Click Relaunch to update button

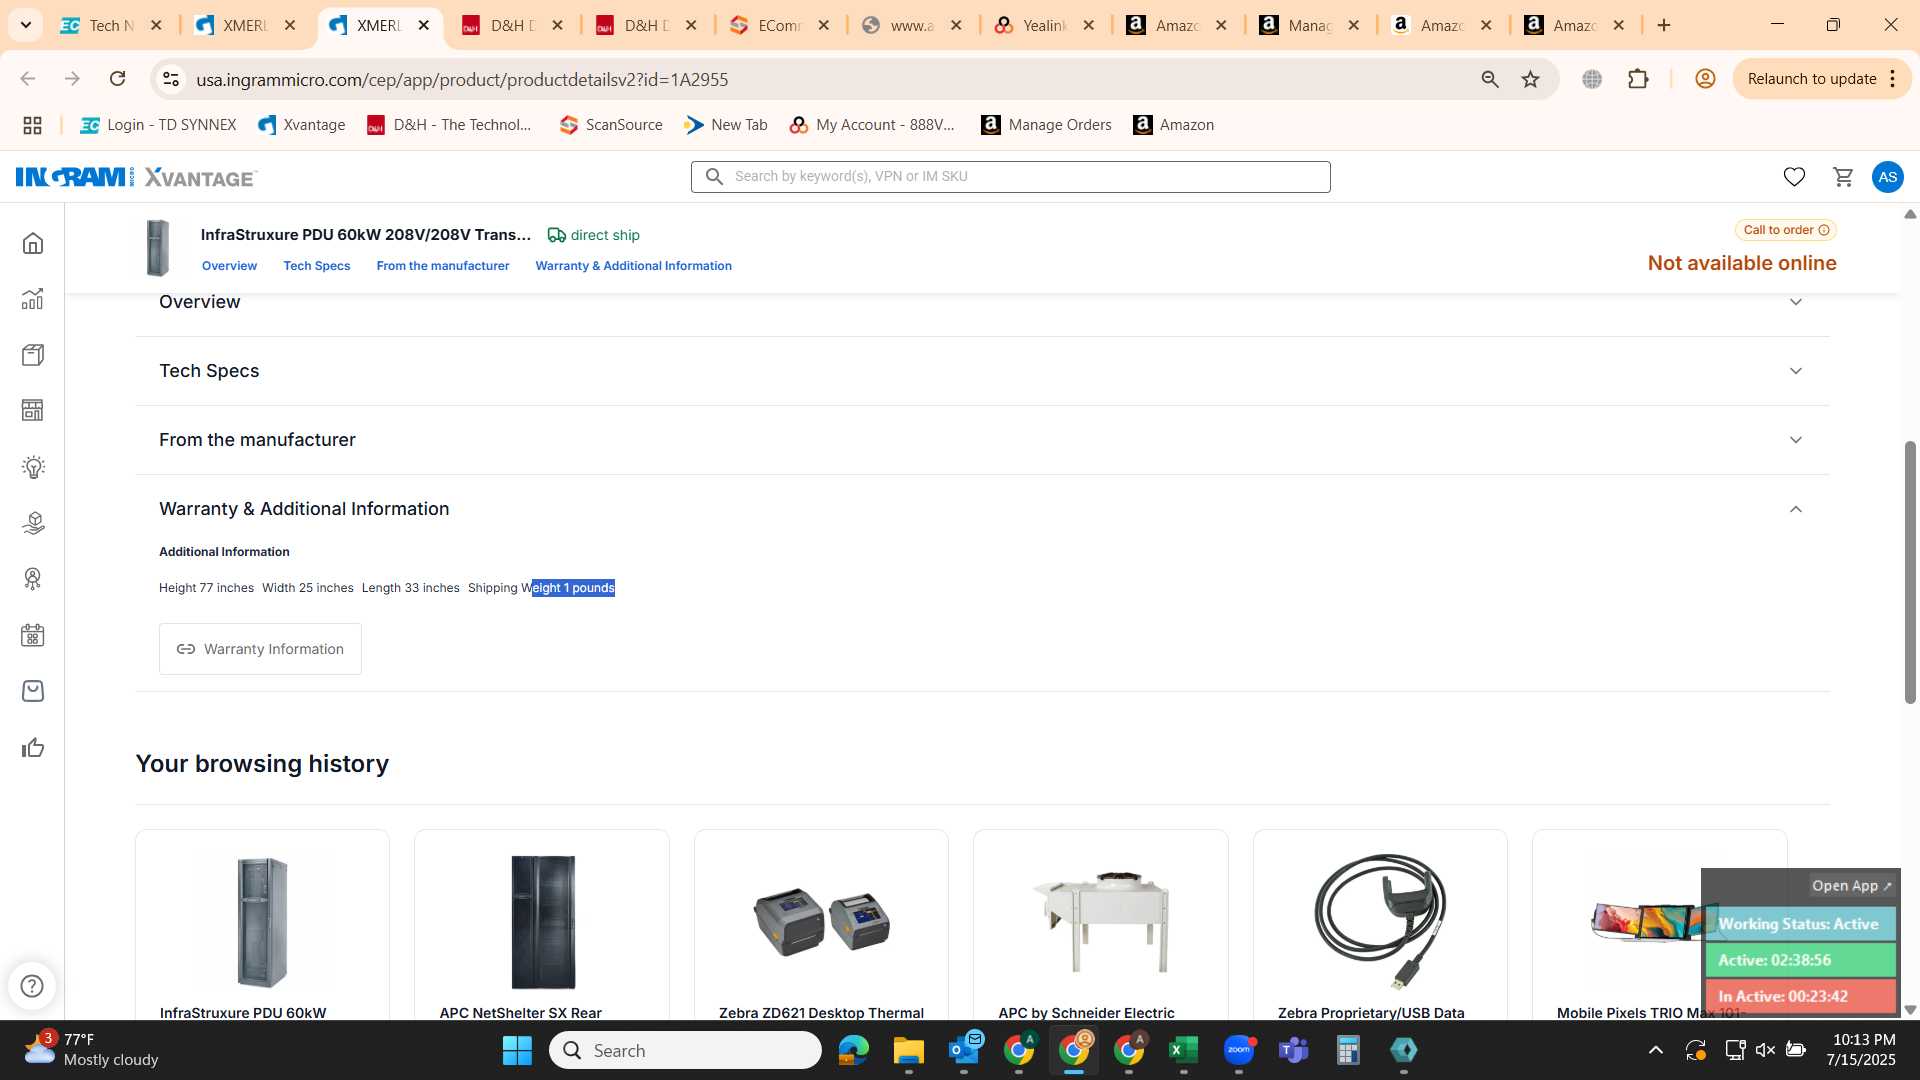coord(1811,79)
